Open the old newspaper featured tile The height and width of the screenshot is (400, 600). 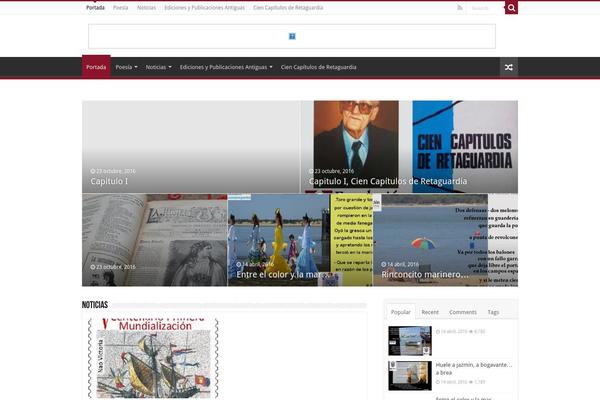tap(155, 240)
